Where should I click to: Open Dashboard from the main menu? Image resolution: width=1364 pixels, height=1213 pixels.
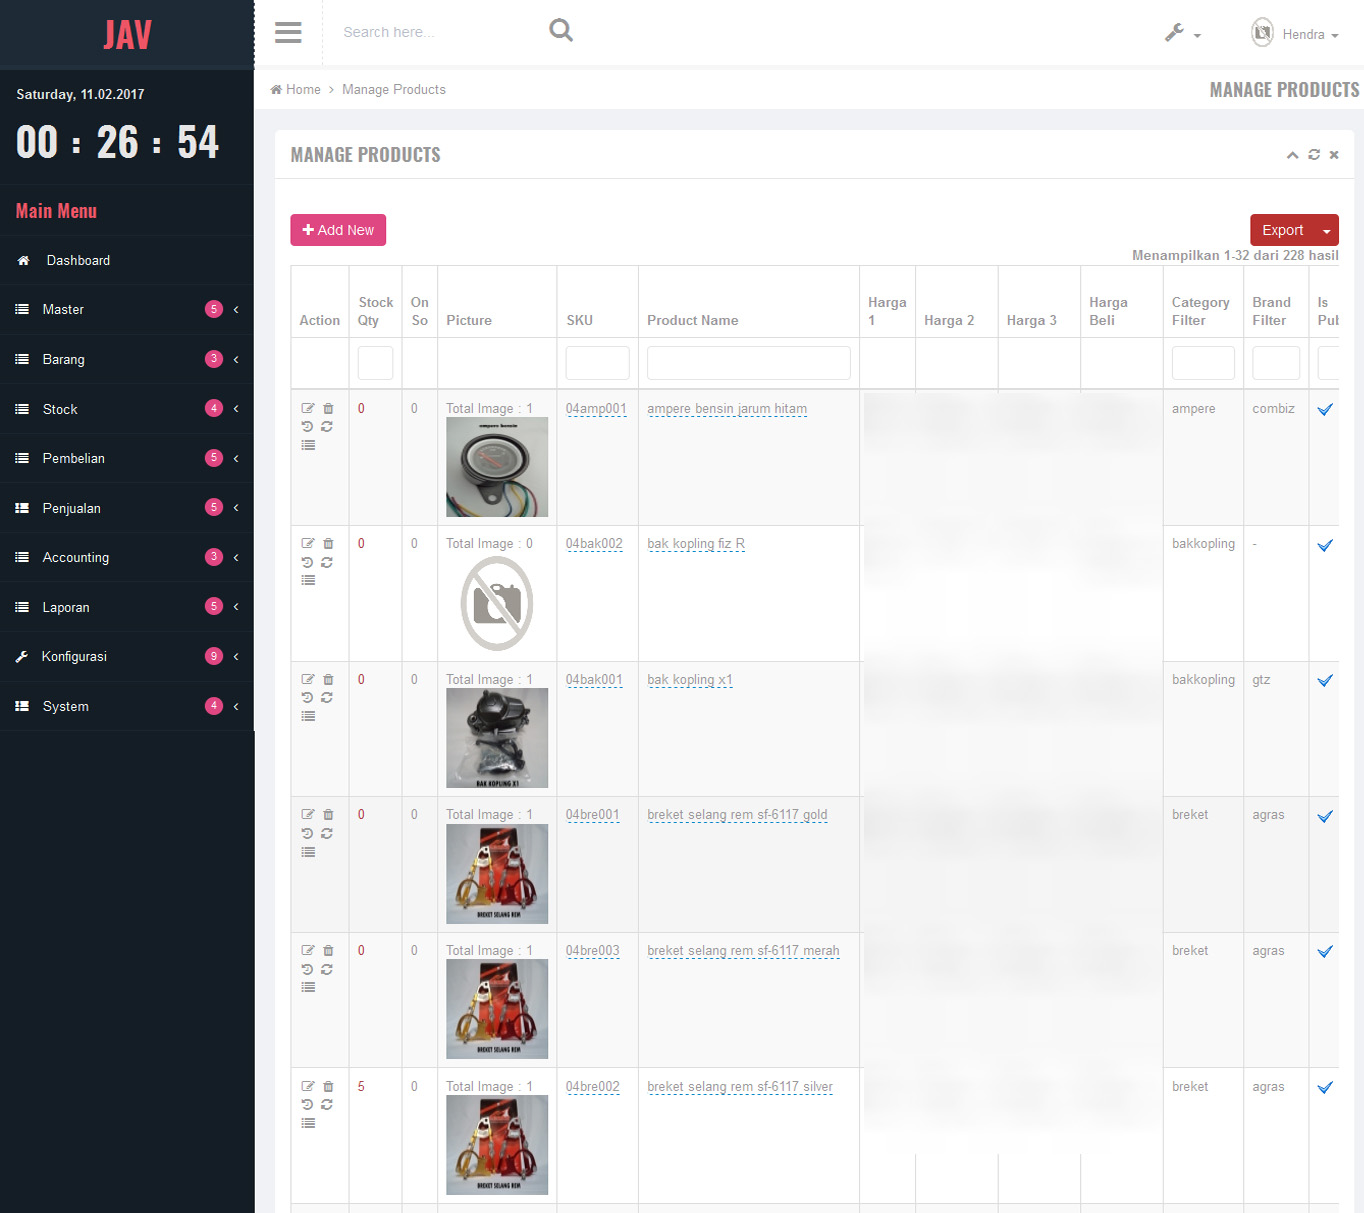pyautogui.click(x=78, y=260)
